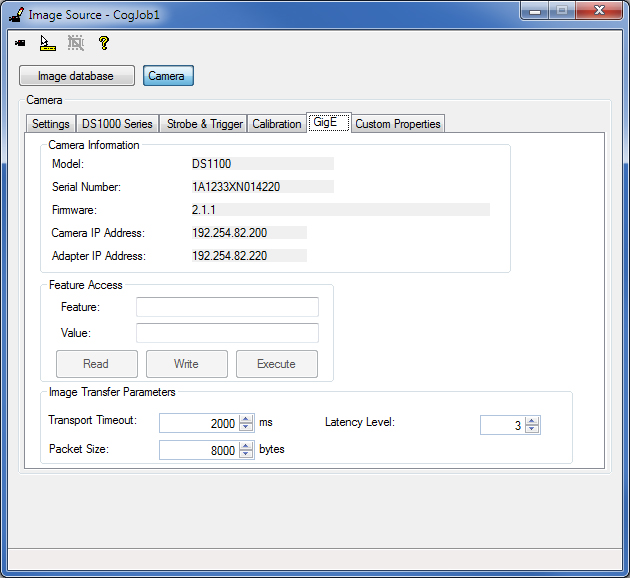Viewport: 630px width, 578px height.
Task: Increase Latency Level with up arrow
Action: [x=532, y=421]
